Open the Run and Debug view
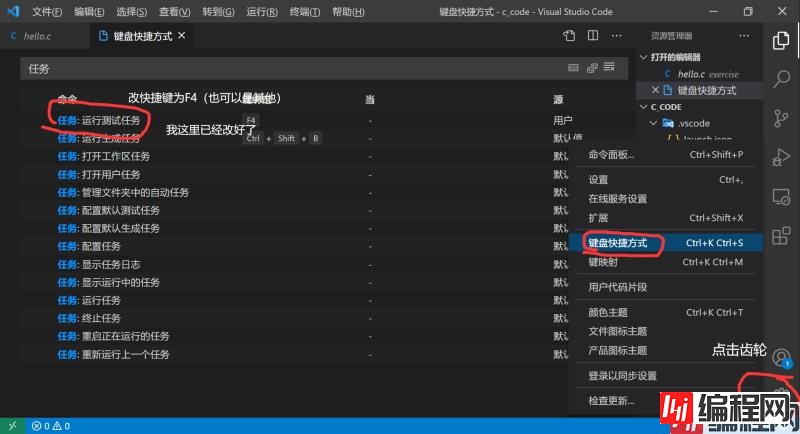Viewport: 800px width, 434px height. coord(782,157)
